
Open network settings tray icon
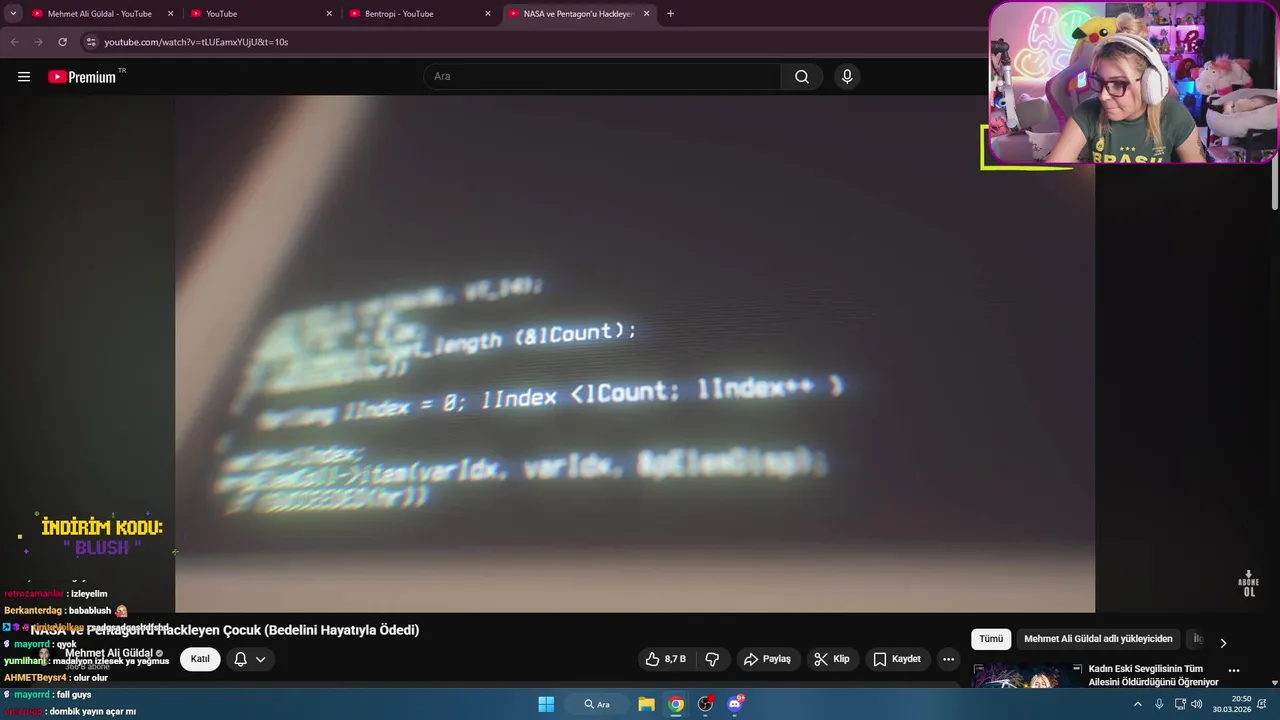(1180, 704)
